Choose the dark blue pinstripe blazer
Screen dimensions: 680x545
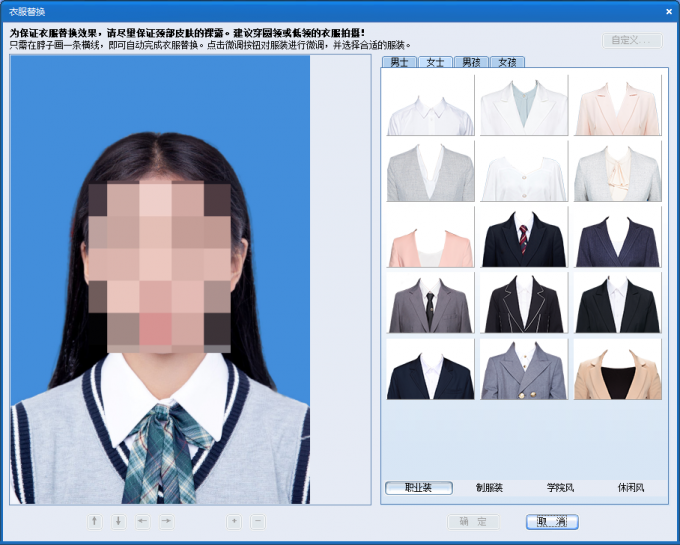coord(618,237)
